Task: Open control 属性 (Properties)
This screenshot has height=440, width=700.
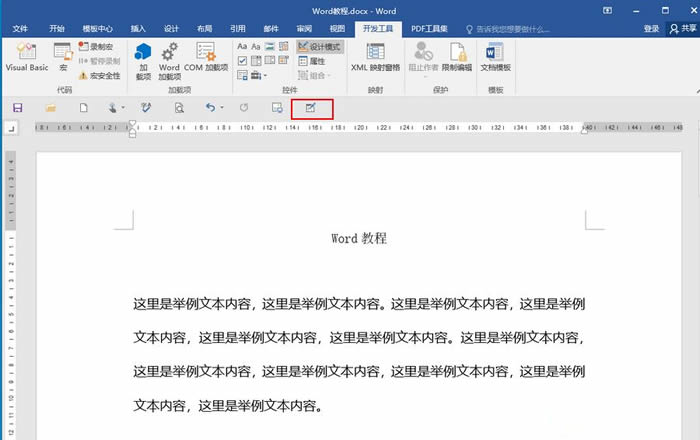Action: (x=312, y=61)
